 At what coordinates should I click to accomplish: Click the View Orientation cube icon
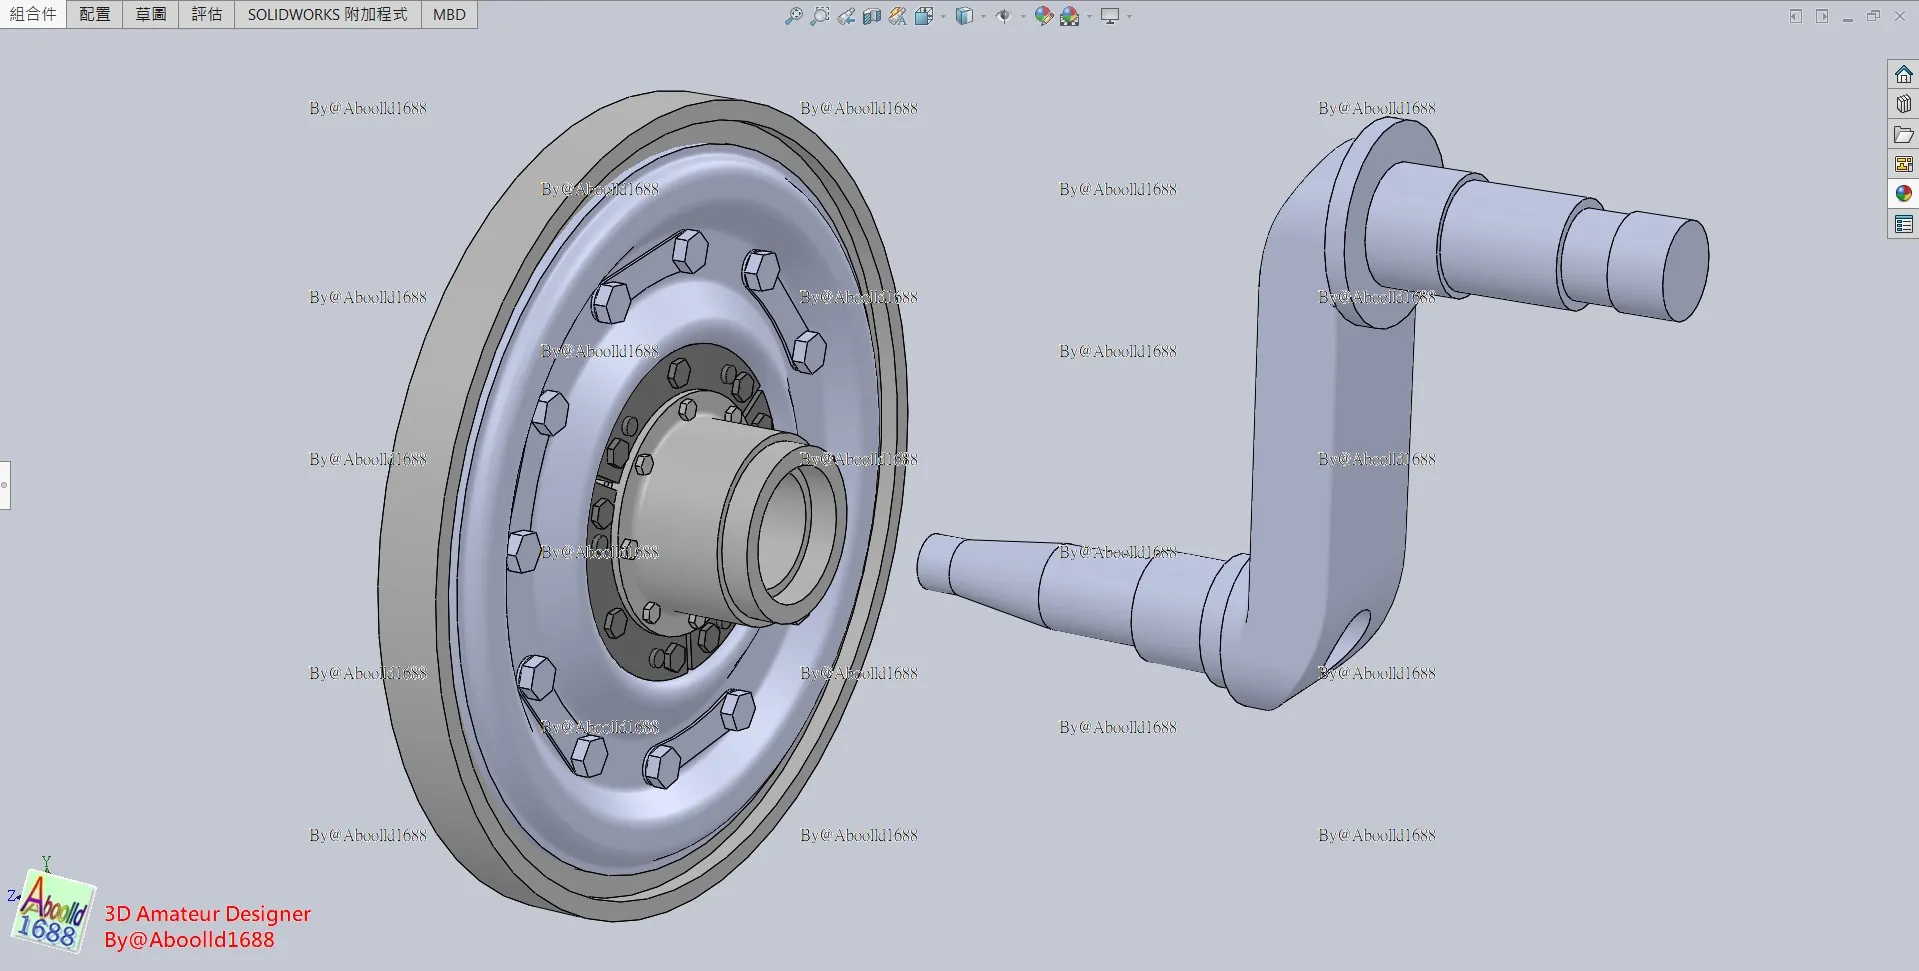coord(924,16)
